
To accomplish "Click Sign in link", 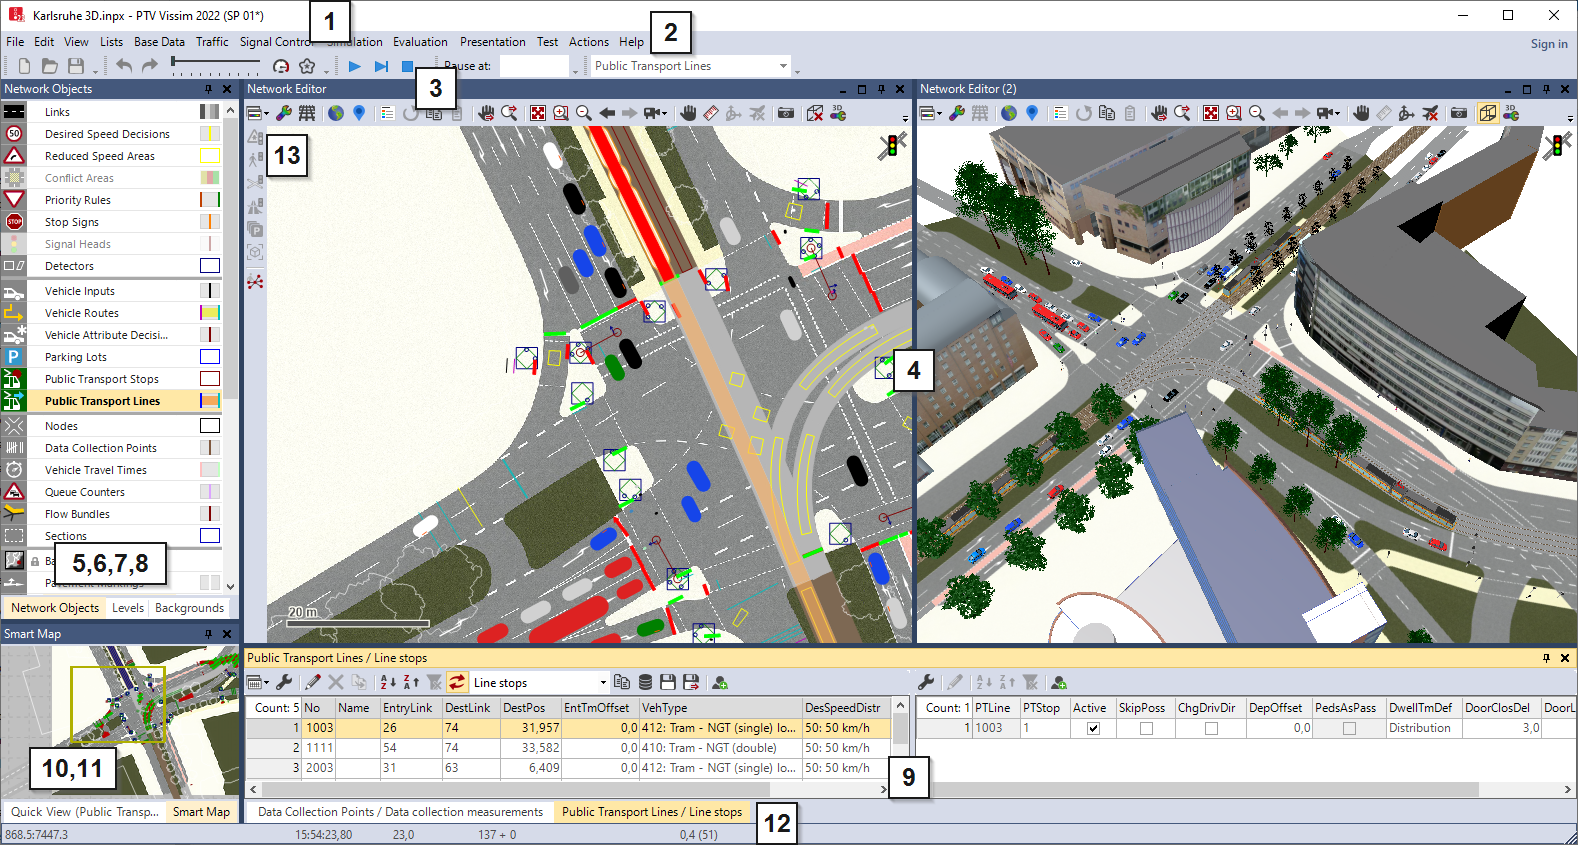I will [x=1548, y=44].
